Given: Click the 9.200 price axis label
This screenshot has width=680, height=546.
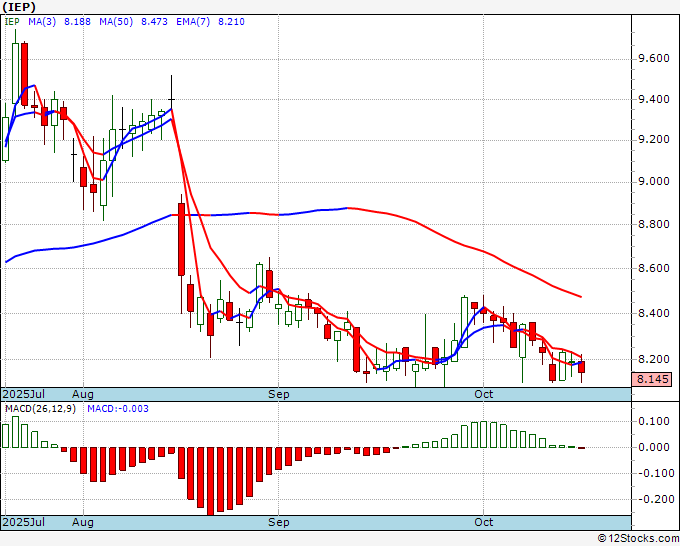Looking at the screenshot, I should (653, 140).
